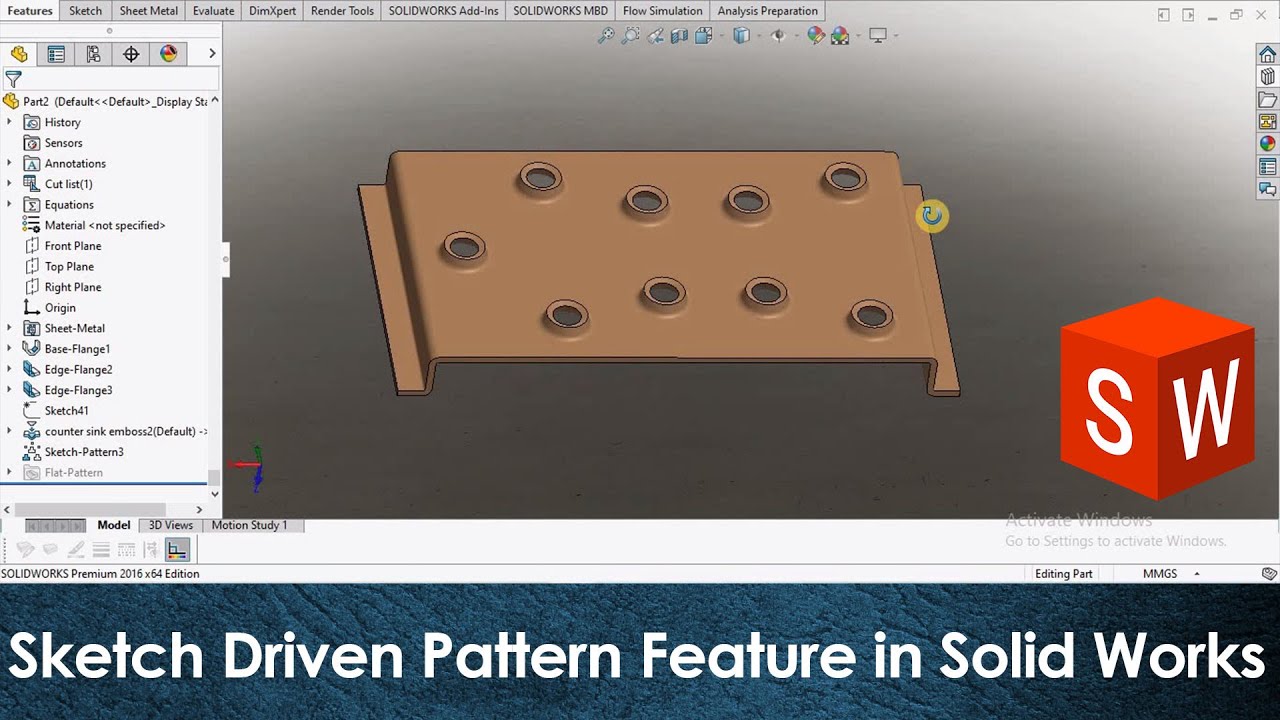Switch to the Sketch tab
Viewport: 1280px width, 720px height.
[85, 11]
